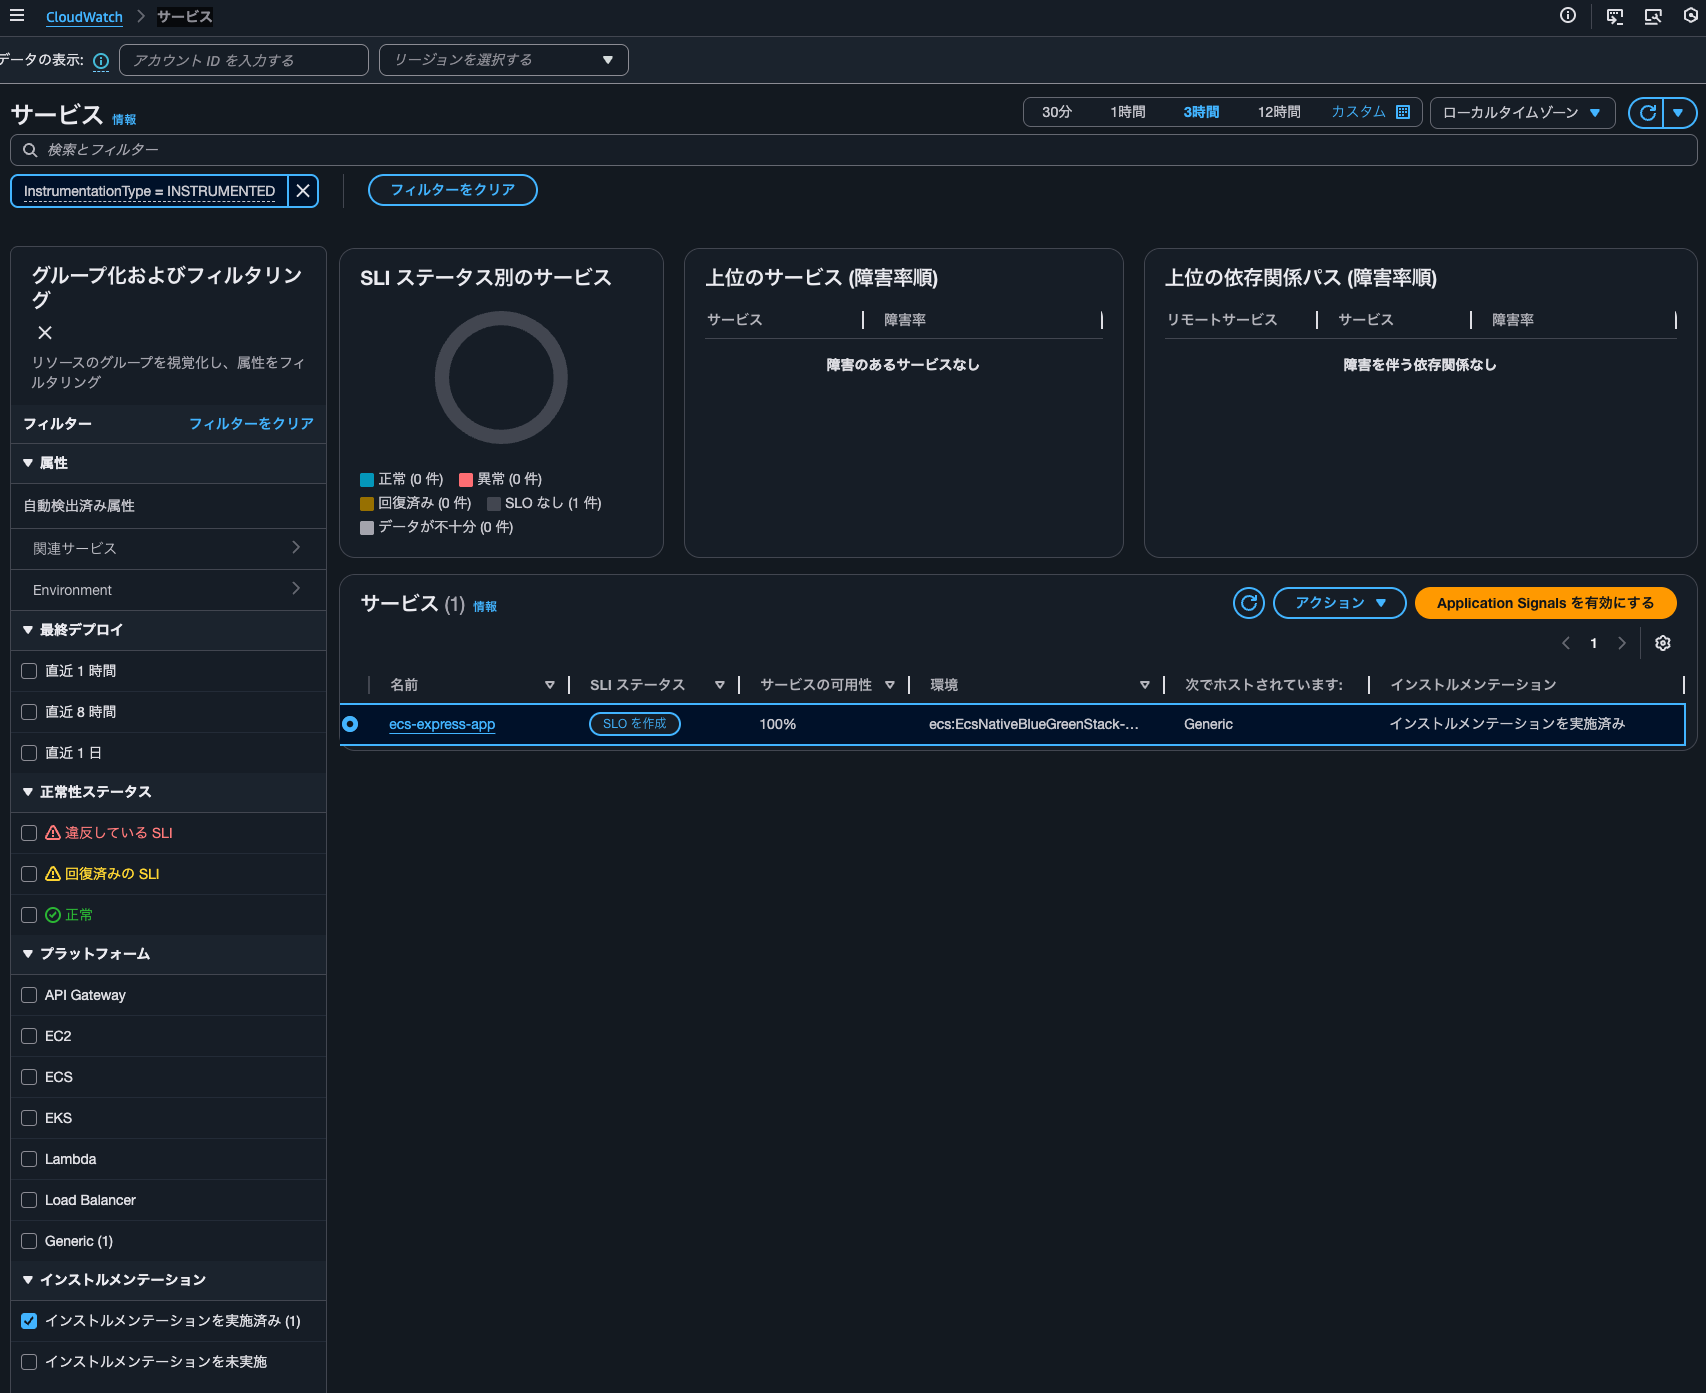Open the custom time range calendar icon
1706x1393 pixels.
(1403, 111)
